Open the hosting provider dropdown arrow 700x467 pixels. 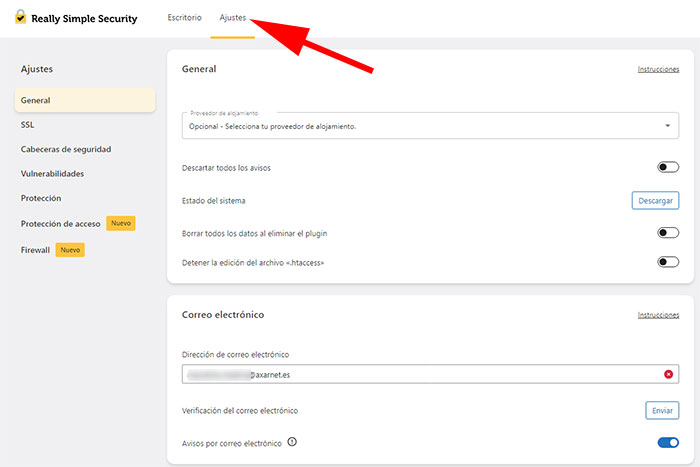point(667,125)
